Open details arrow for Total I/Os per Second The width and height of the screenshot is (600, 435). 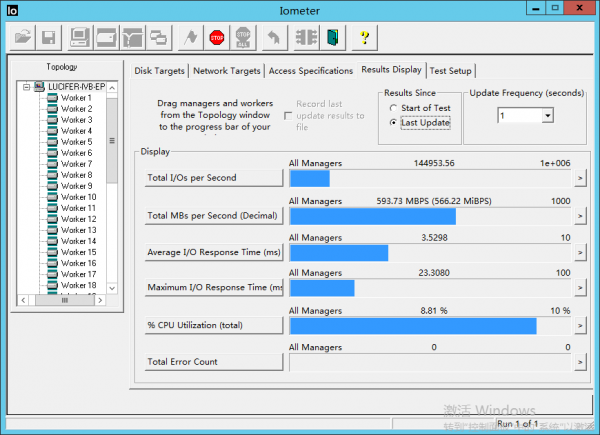tap(580, 178)
